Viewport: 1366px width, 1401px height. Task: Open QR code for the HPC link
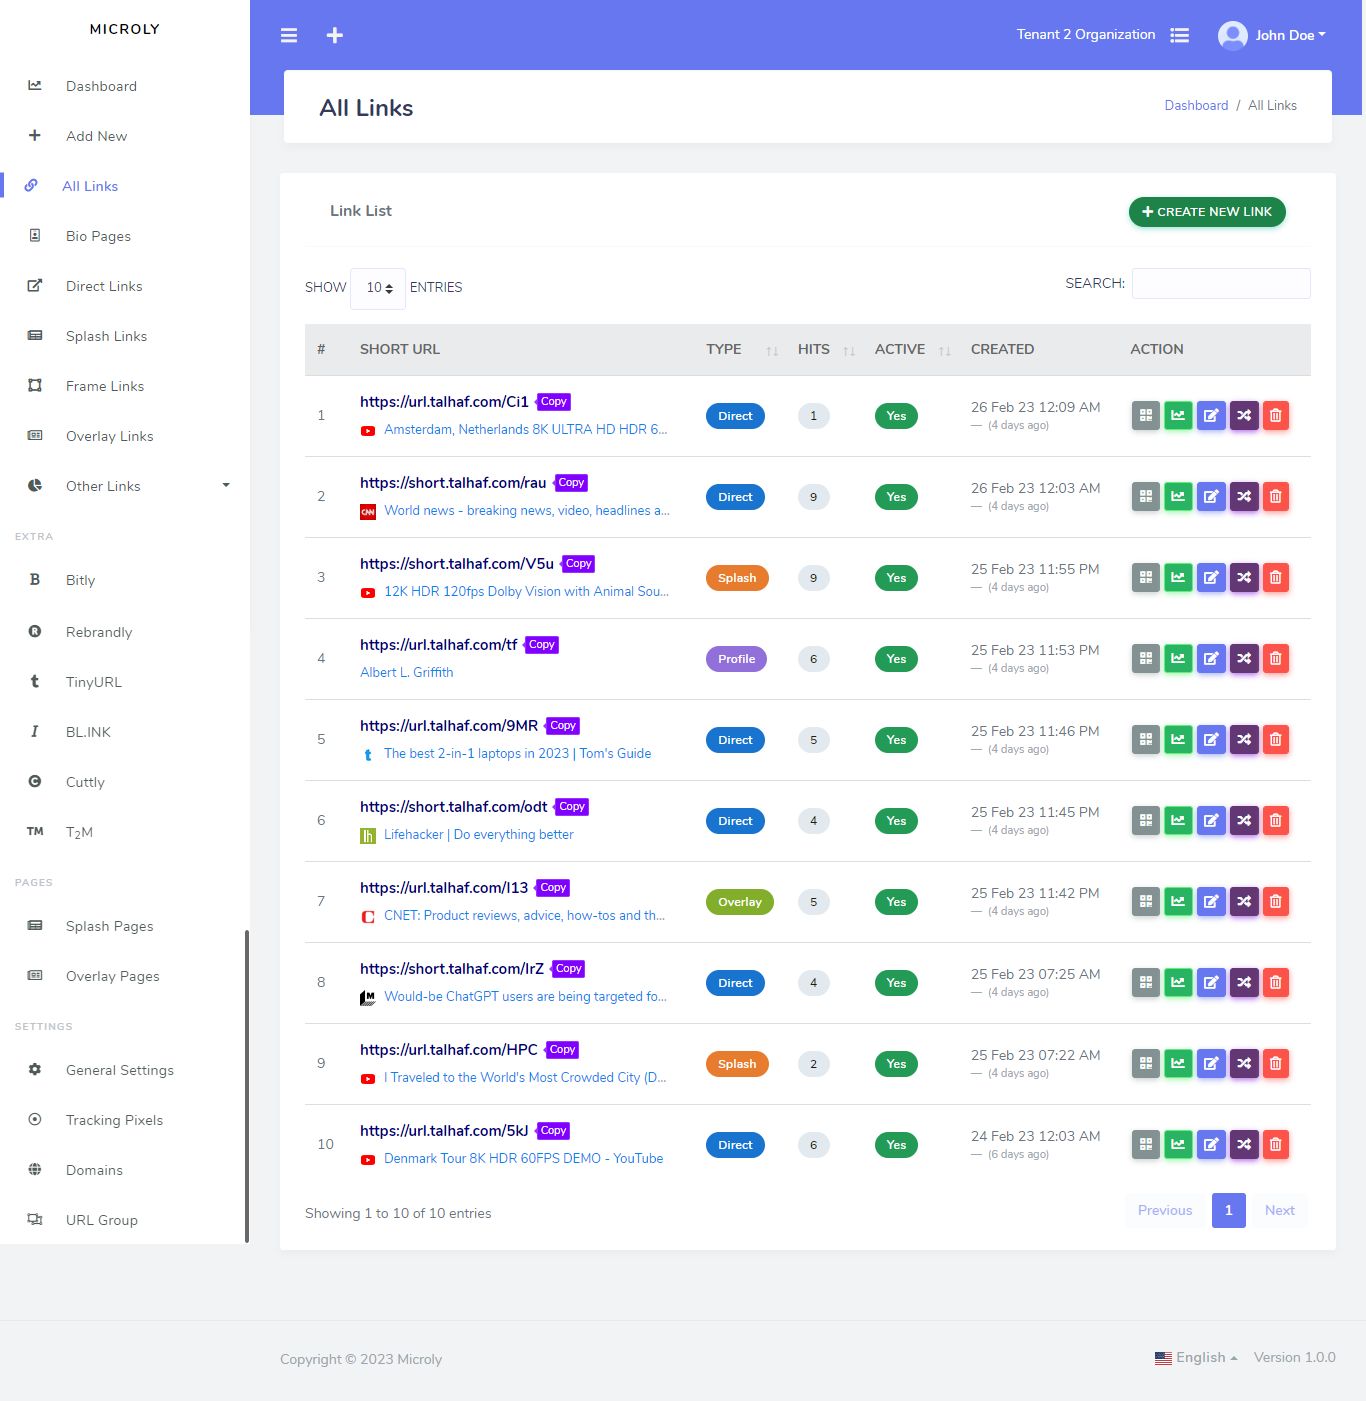(1146, 1064)
